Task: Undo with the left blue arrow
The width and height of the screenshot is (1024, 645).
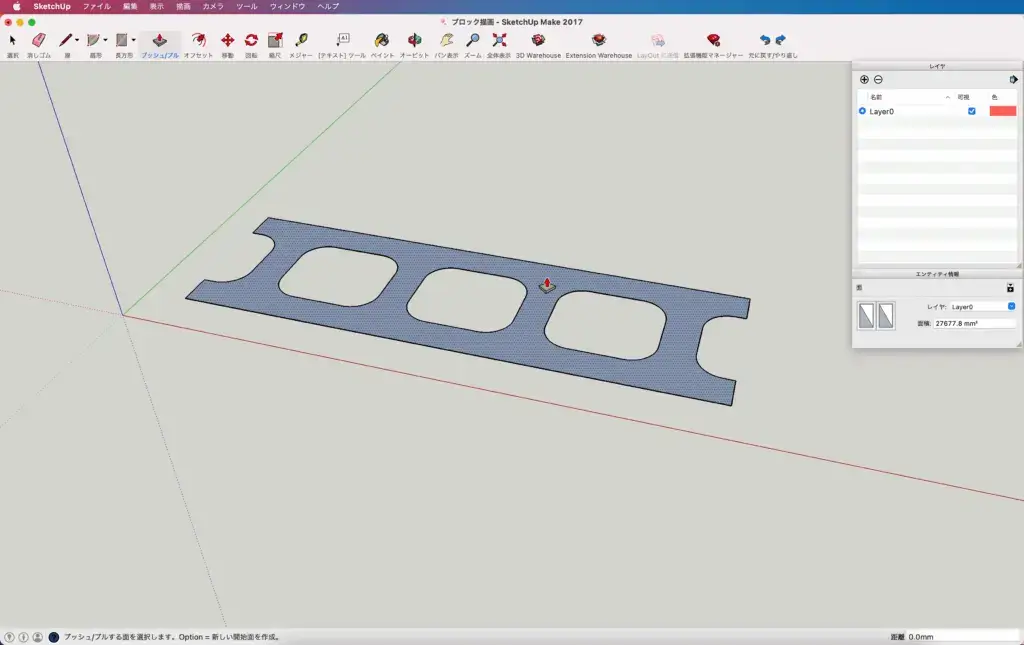Action: pos(765,40)
